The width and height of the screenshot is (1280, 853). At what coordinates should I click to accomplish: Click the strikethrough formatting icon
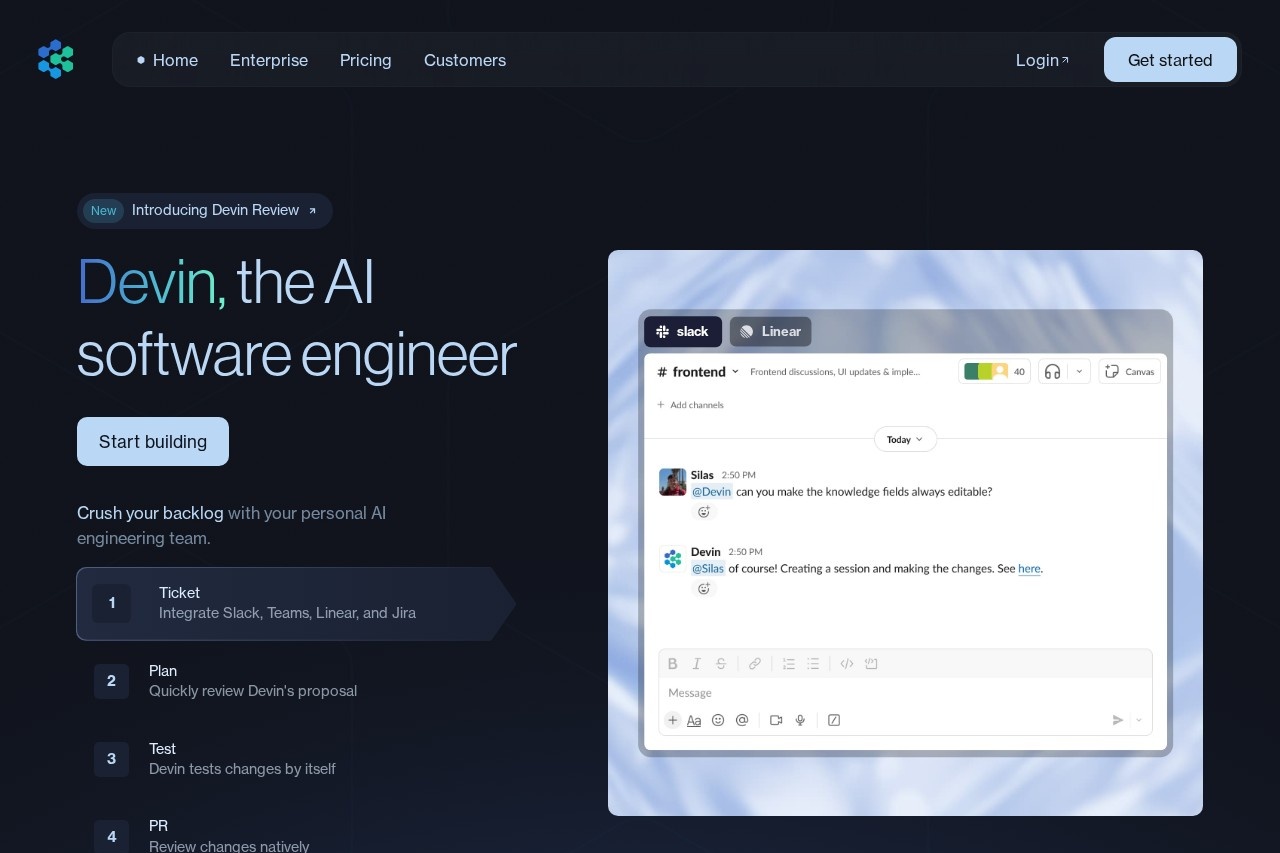[x=721, y=663]
